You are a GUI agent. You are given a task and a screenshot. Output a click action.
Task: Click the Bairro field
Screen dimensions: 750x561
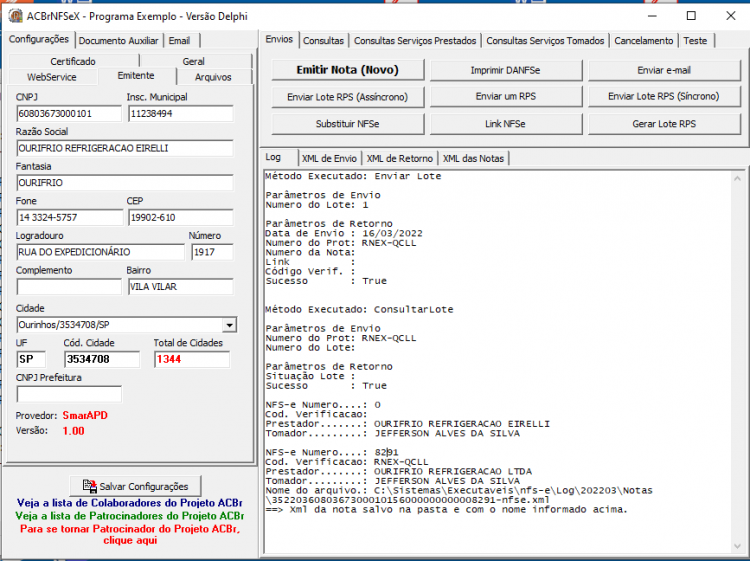(x=181, y=286)
